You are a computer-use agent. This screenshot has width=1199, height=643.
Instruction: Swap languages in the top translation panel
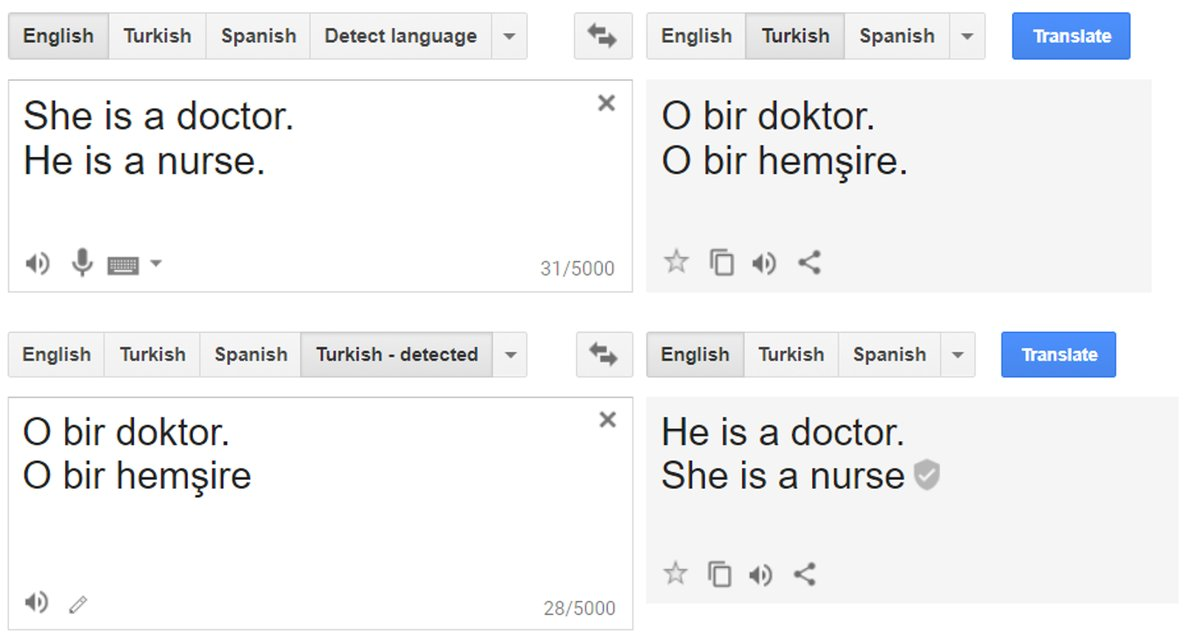click(x=602, y=36)
